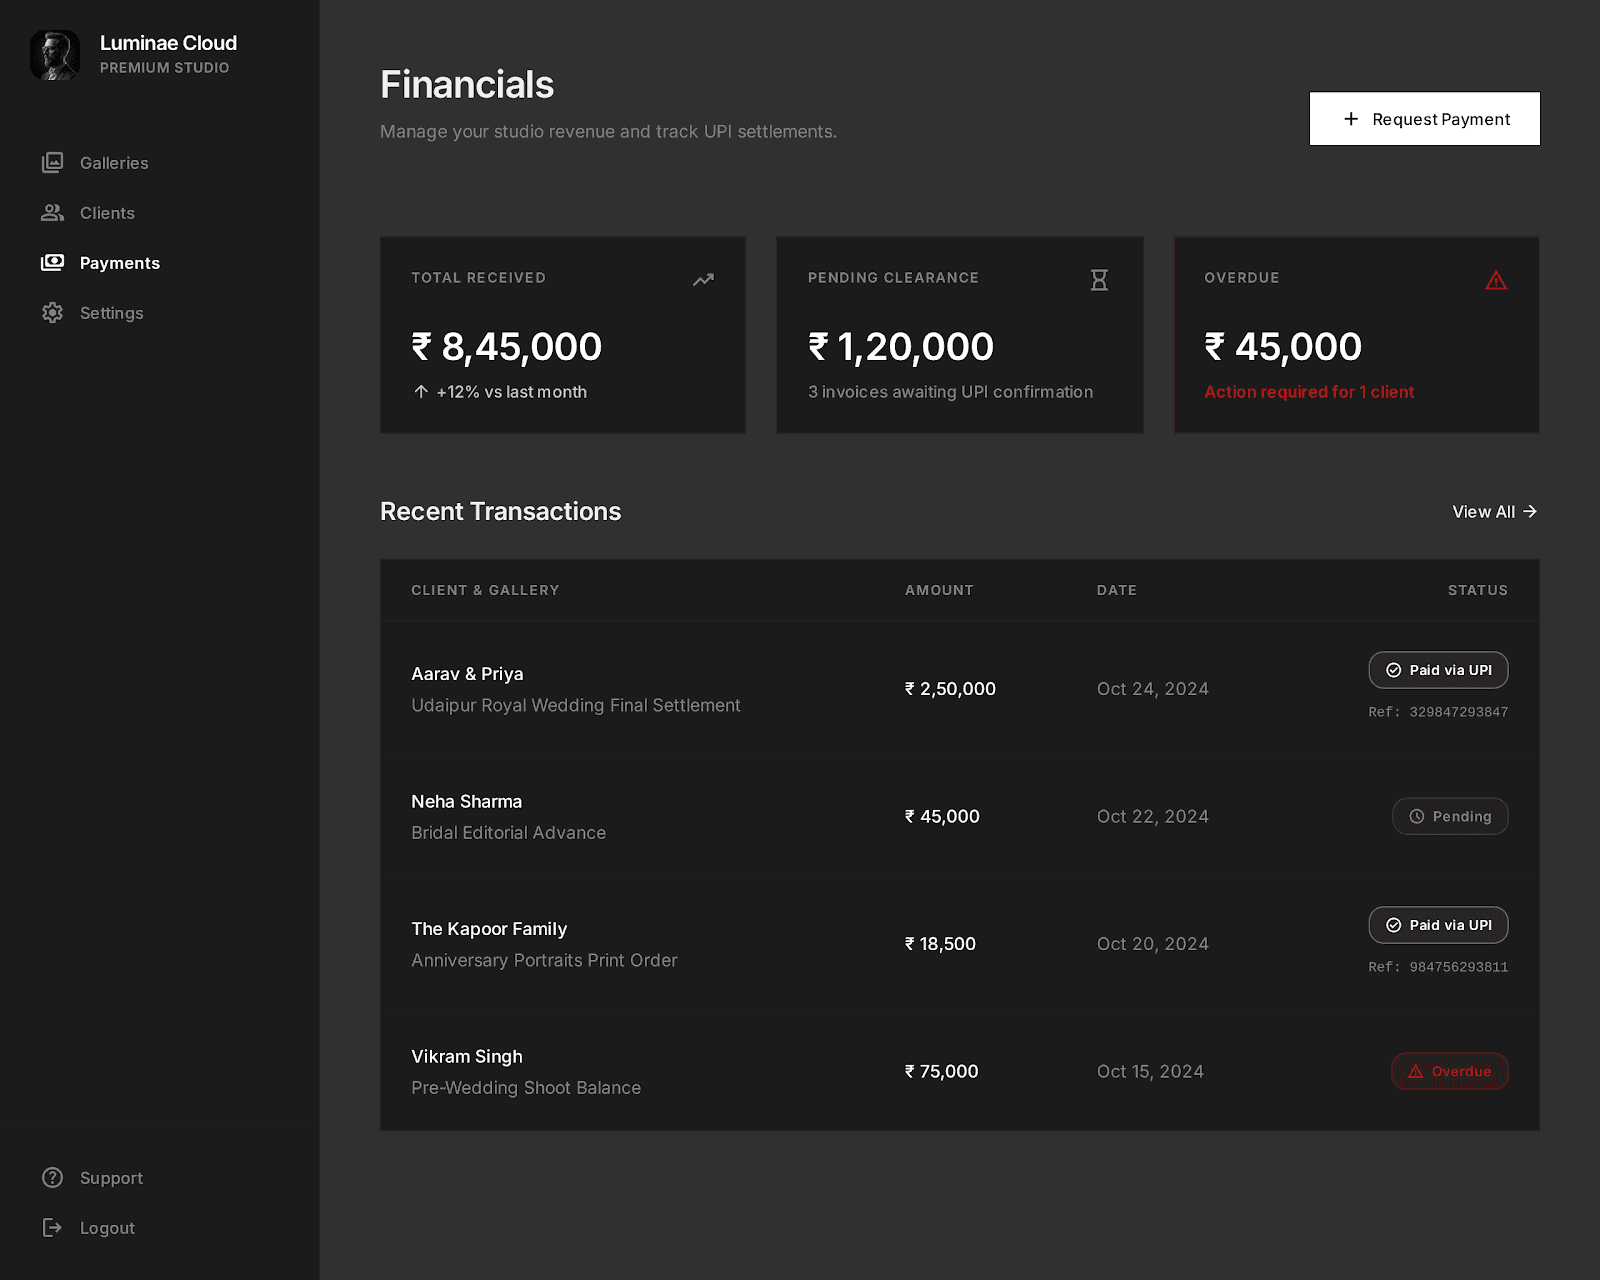This screenshot has height=1280, width=1600.
Task: Click the Oct 20, 2024 date cell
Action: (x=1153, y=944)
